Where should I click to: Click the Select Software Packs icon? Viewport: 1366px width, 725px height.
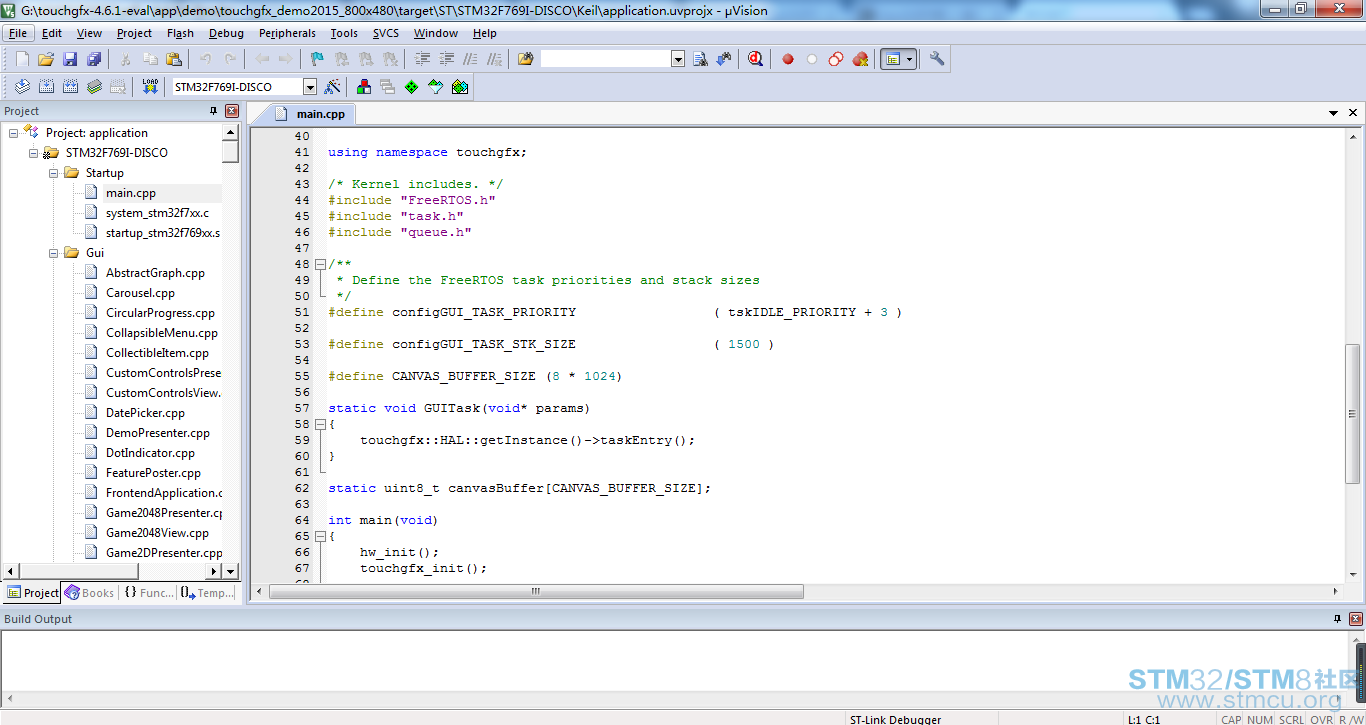[436, 87]
